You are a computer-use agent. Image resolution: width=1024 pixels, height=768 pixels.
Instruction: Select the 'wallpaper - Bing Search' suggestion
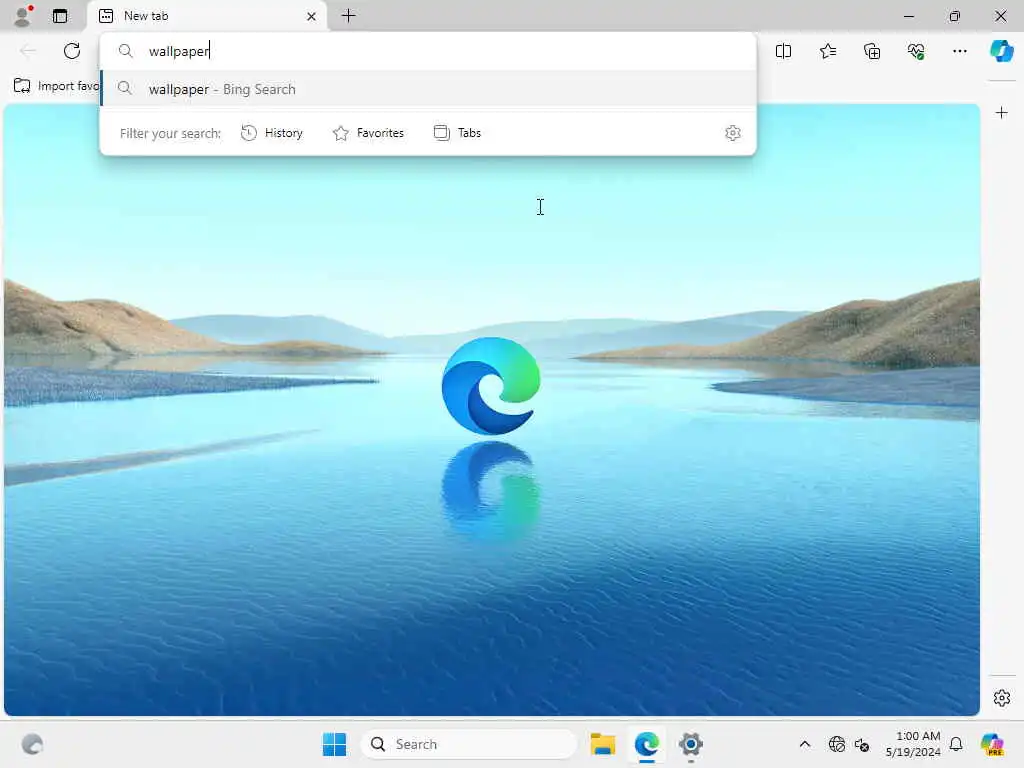[428, 89]
